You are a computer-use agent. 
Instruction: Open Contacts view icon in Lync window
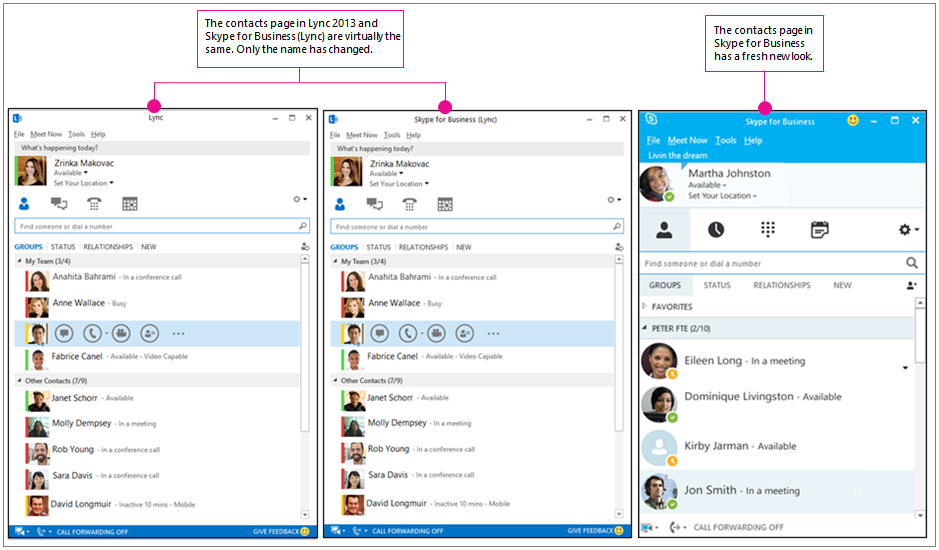coord(24,204)
